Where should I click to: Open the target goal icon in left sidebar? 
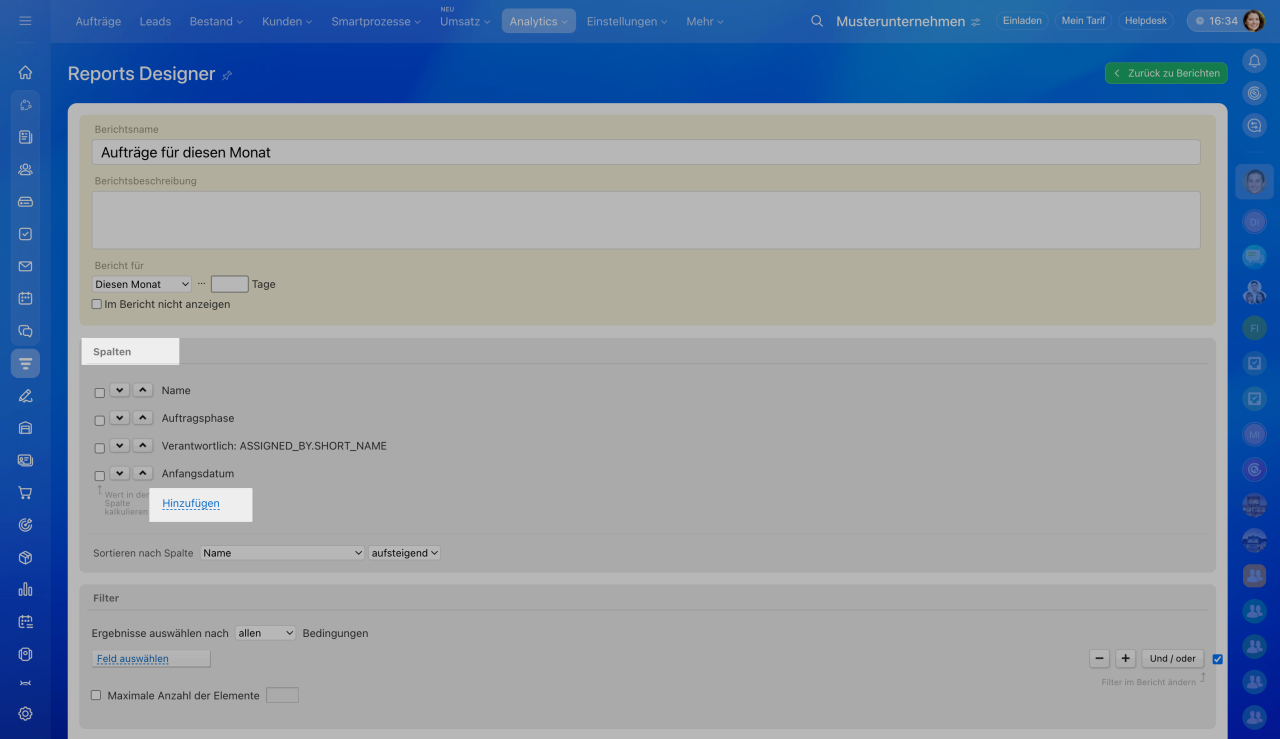(x=25, y=525)
